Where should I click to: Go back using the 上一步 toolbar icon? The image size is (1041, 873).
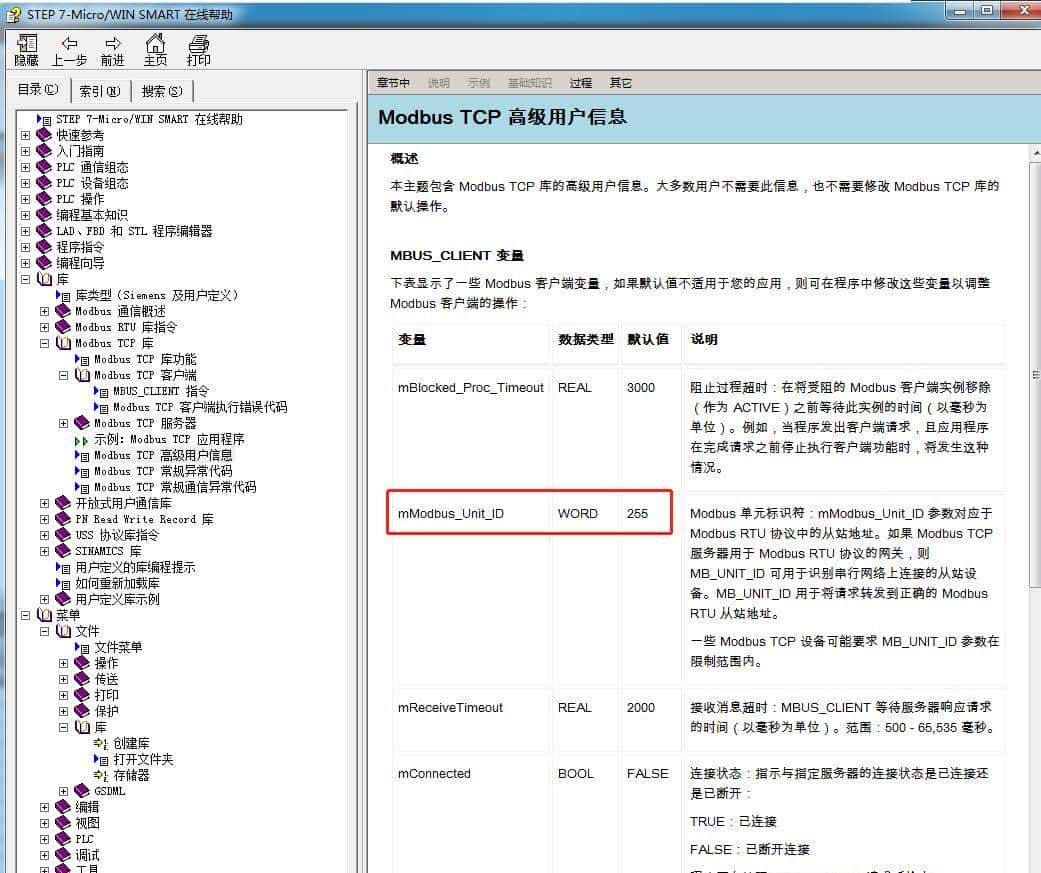click(x=68, y=48)
